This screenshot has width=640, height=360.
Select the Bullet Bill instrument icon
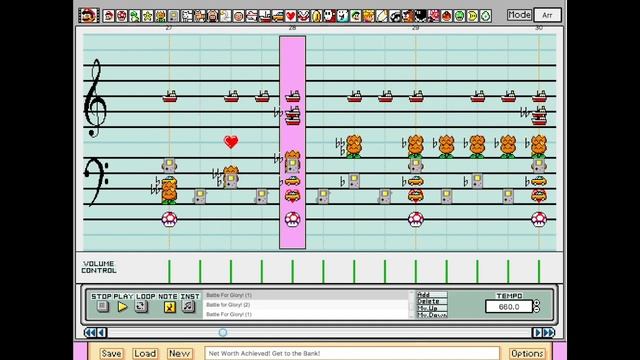pos(395,16)
